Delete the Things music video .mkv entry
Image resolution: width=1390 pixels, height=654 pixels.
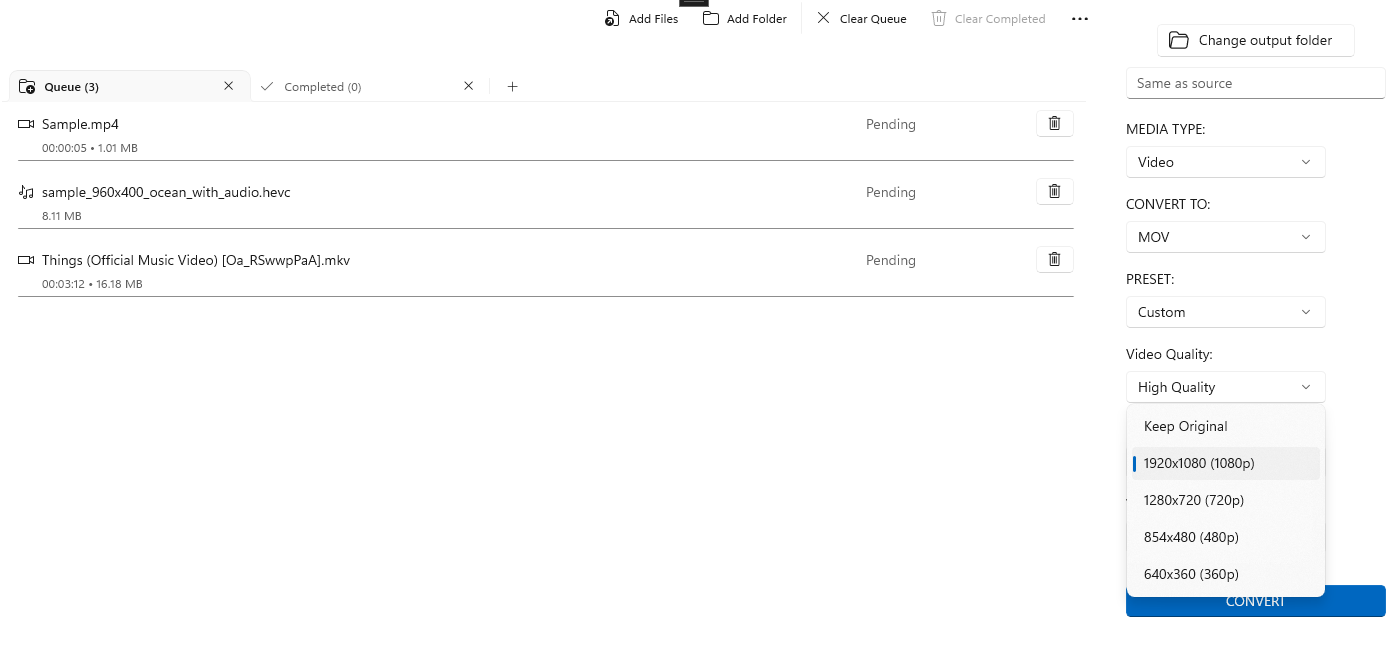point(1054,259)
